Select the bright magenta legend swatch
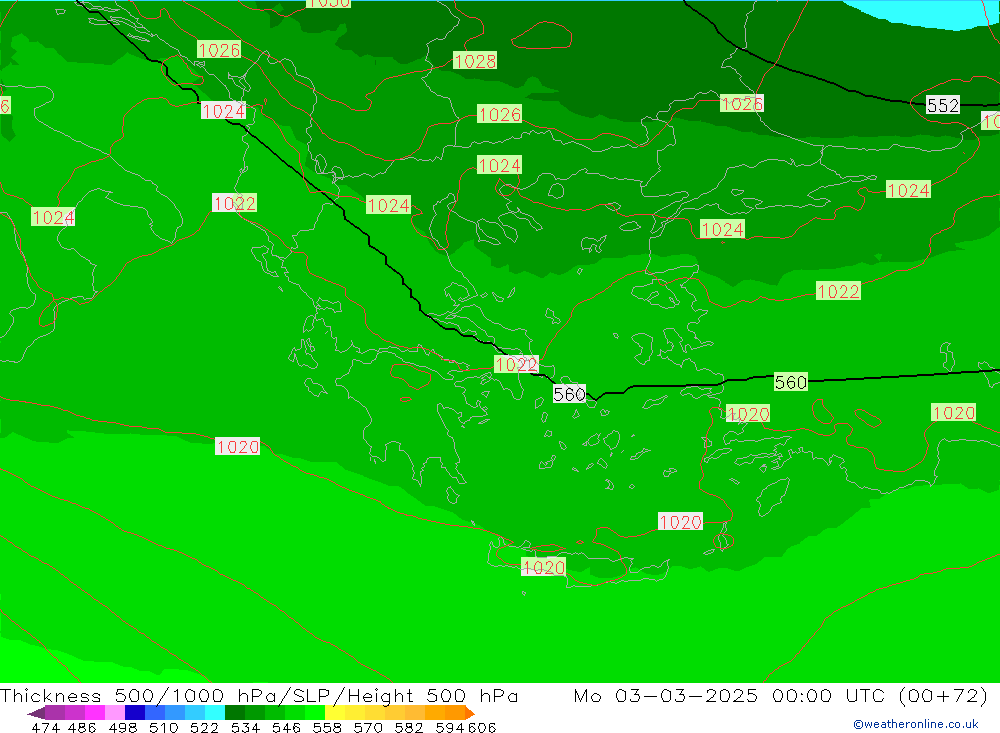The image size is (1000, 733). (95, 713)
